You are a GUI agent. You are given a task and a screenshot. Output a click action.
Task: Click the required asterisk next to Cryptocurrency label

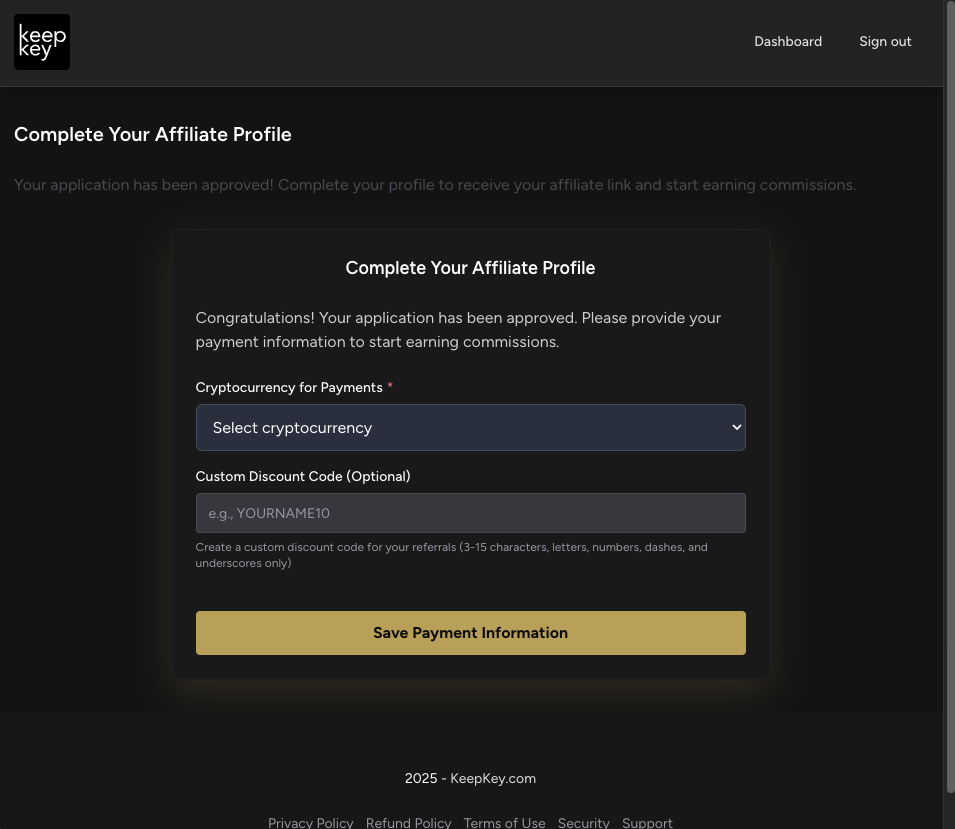click(389, 386)
